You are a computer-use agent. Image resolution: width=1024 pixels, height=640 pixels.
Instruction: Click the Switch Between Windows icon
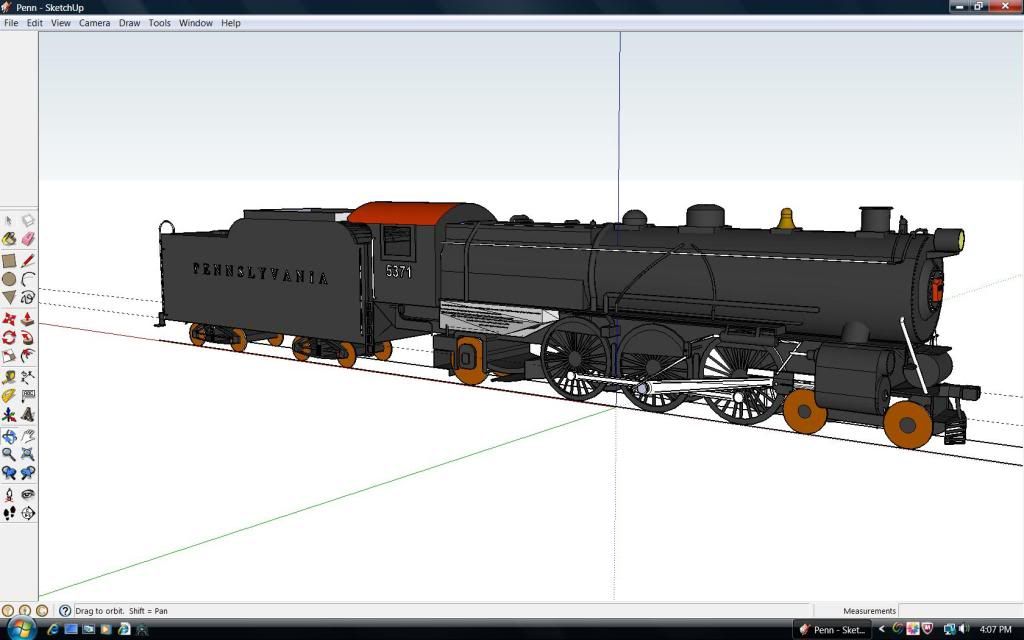88,630
